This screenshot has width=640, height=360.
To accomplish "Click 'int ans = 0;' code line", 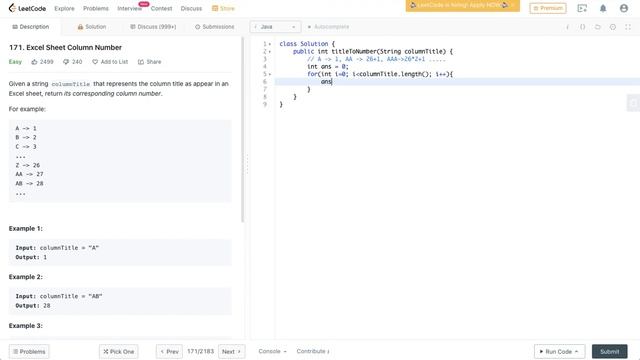I will [x=328, y=67].
